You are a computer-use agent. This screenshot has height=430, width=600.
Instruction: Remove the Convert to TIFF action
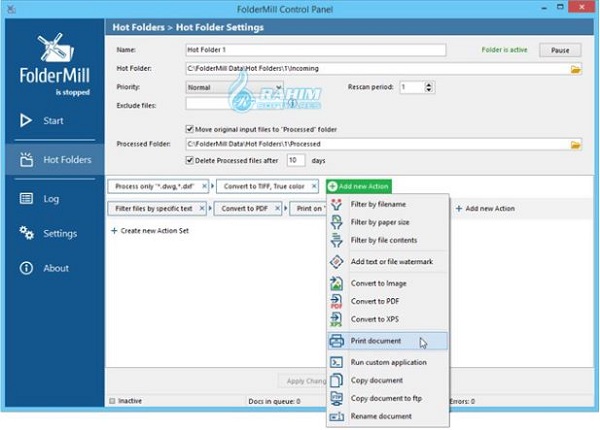click(314, 186)
